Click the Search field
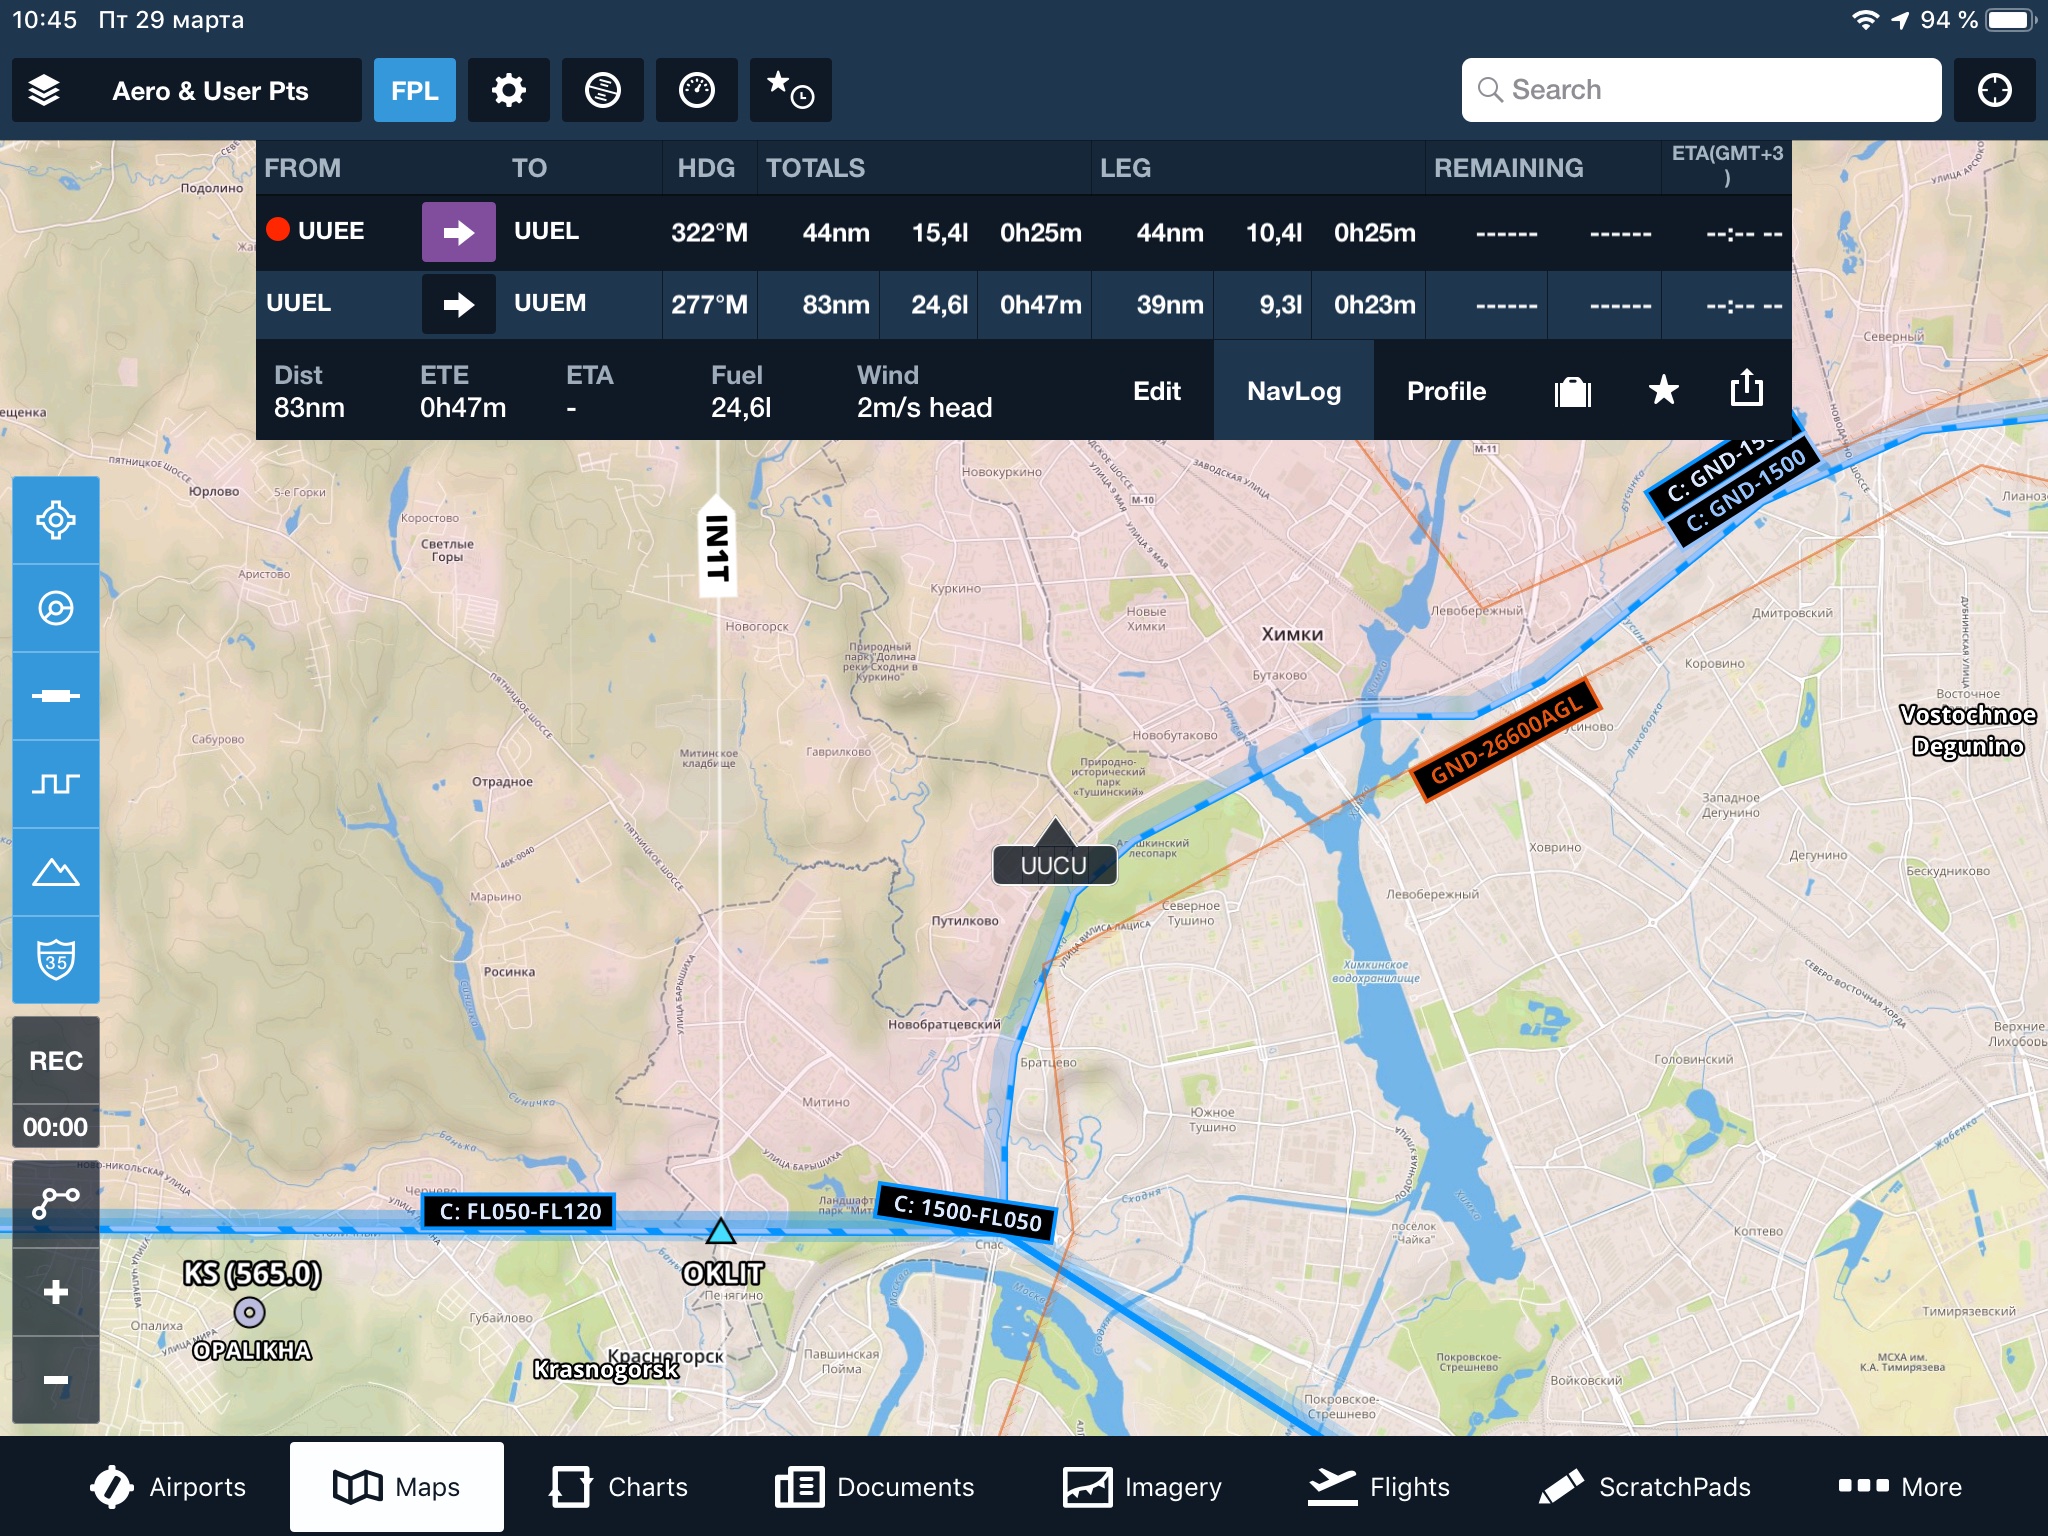 [1700, 90]
